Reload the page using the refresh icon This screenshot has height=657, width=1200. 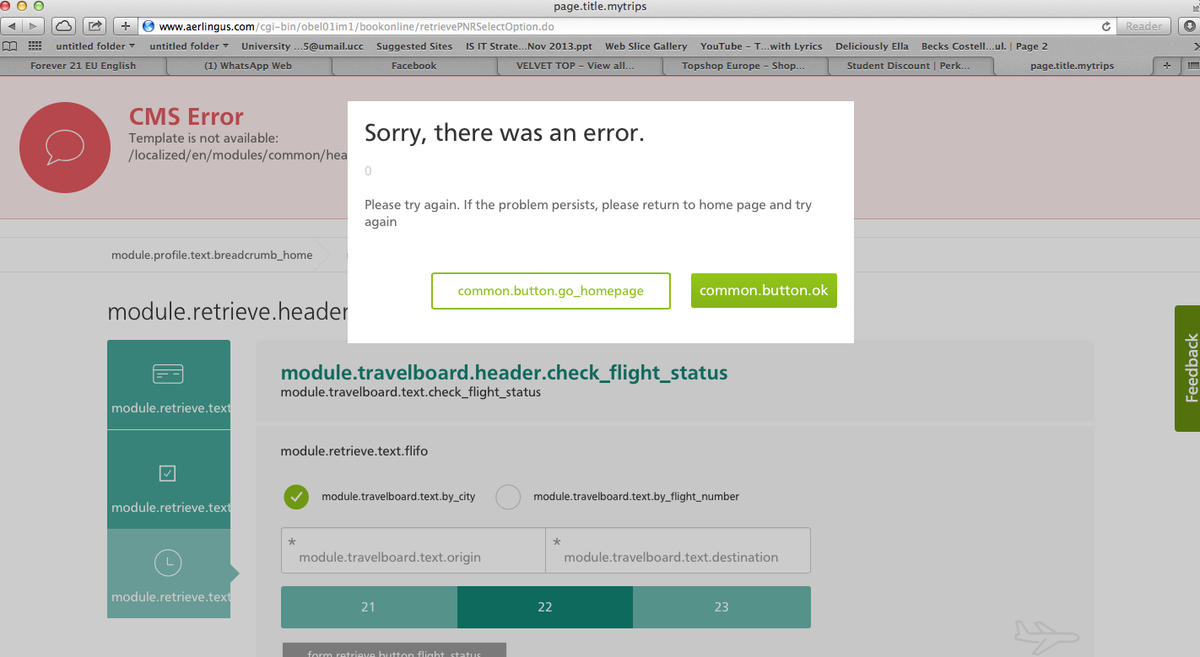(1106, 26)
